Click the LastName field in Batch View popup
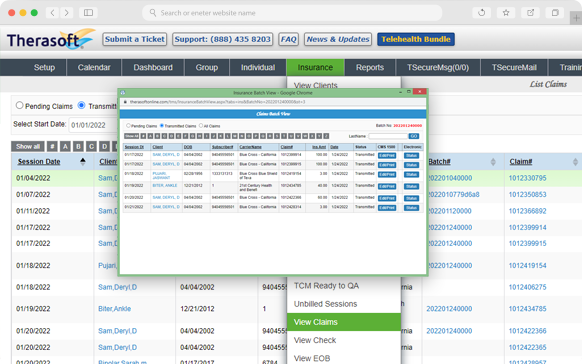This screenshot has height=364, width=582. (x=388, y=136)
